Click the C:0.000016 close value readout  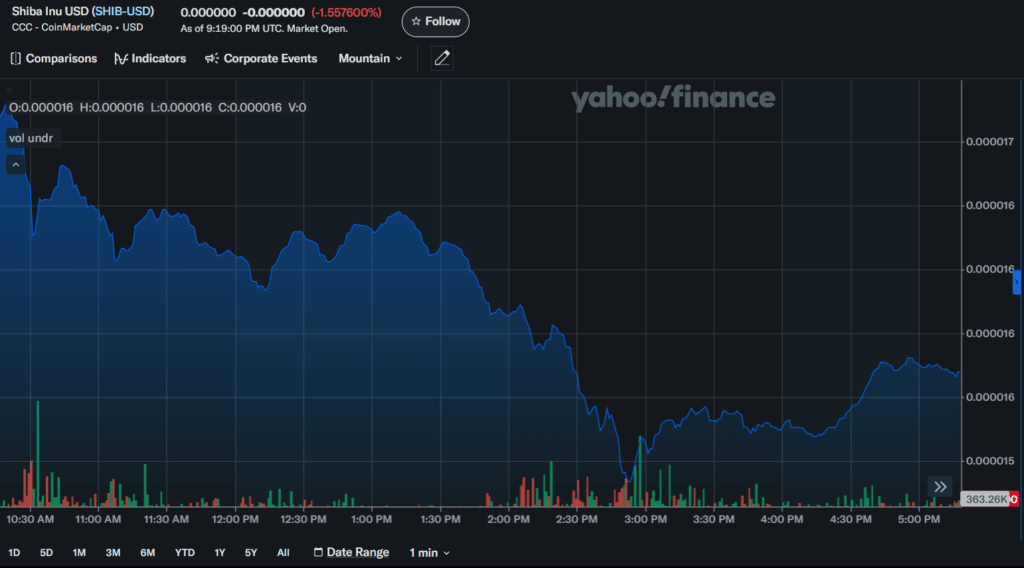click(250, 108)
